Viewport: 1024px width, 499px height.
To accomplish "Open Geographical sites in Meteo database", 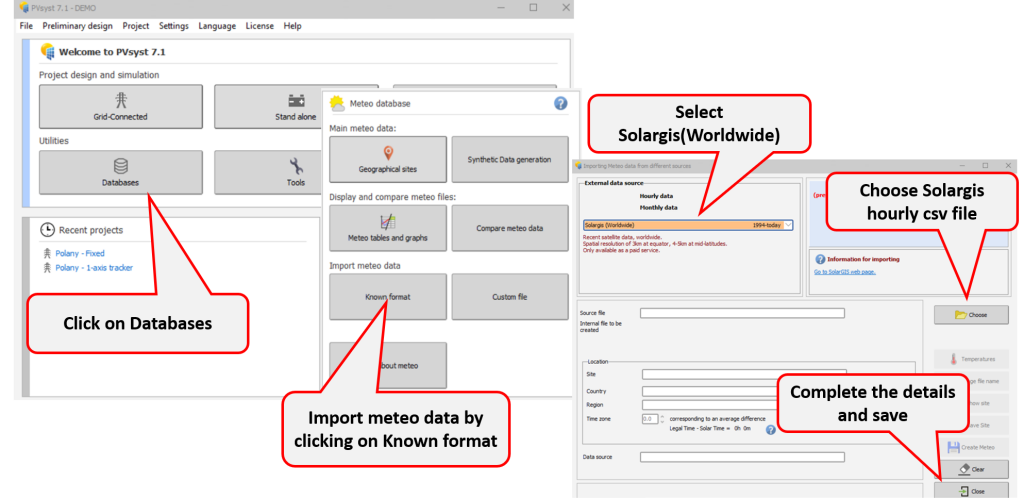I will (388, 160).
